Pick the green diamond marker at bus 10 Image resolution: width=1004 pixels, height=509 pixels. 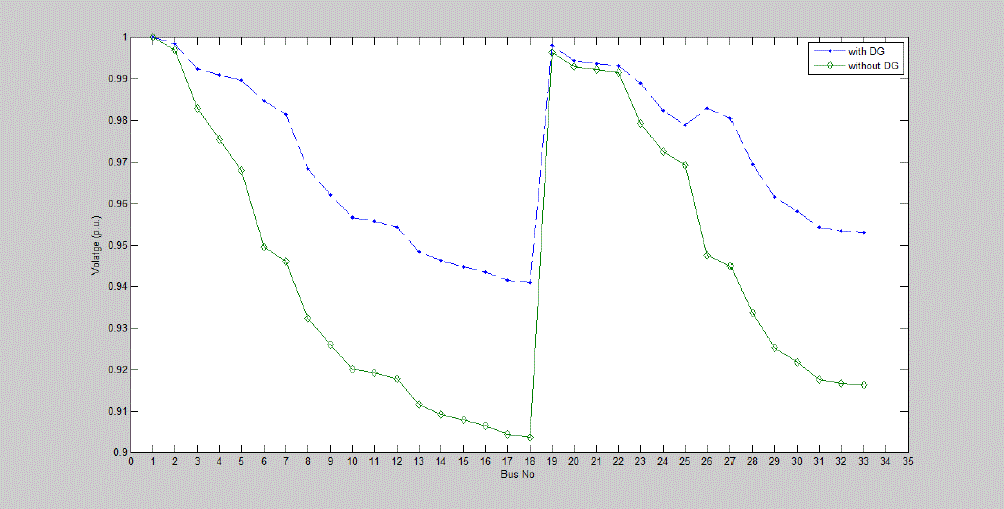(352, 369)
